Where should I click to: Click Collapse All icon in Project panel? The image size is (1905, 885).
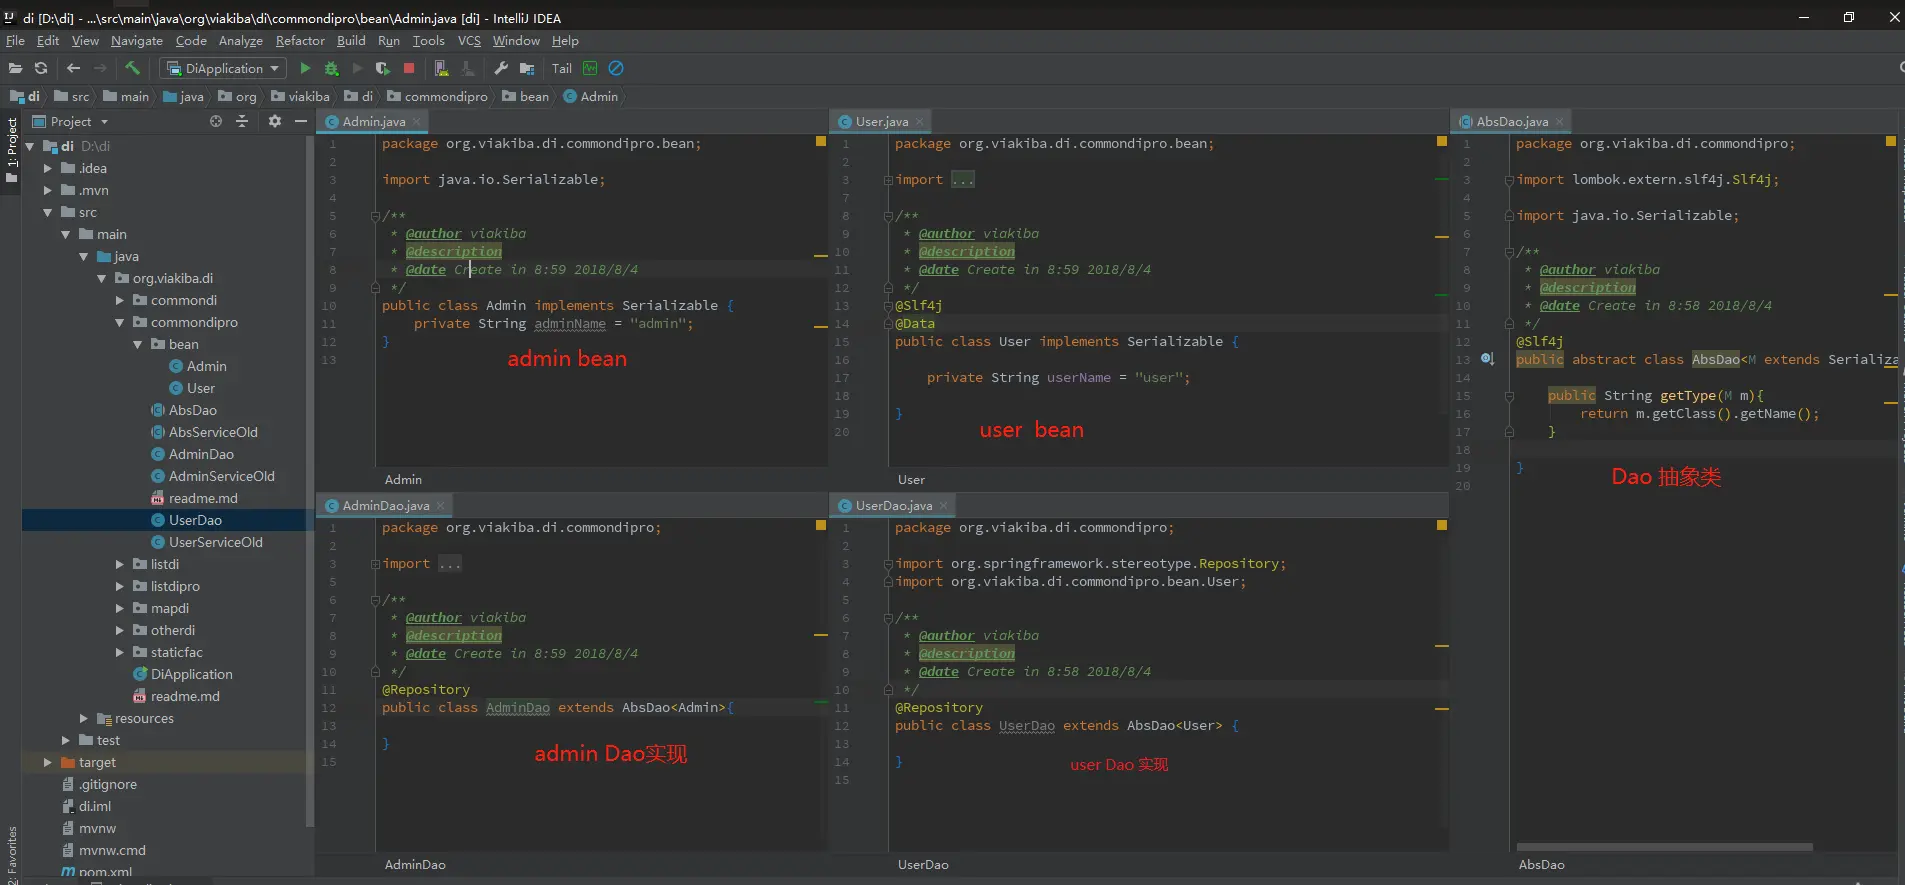242,121
